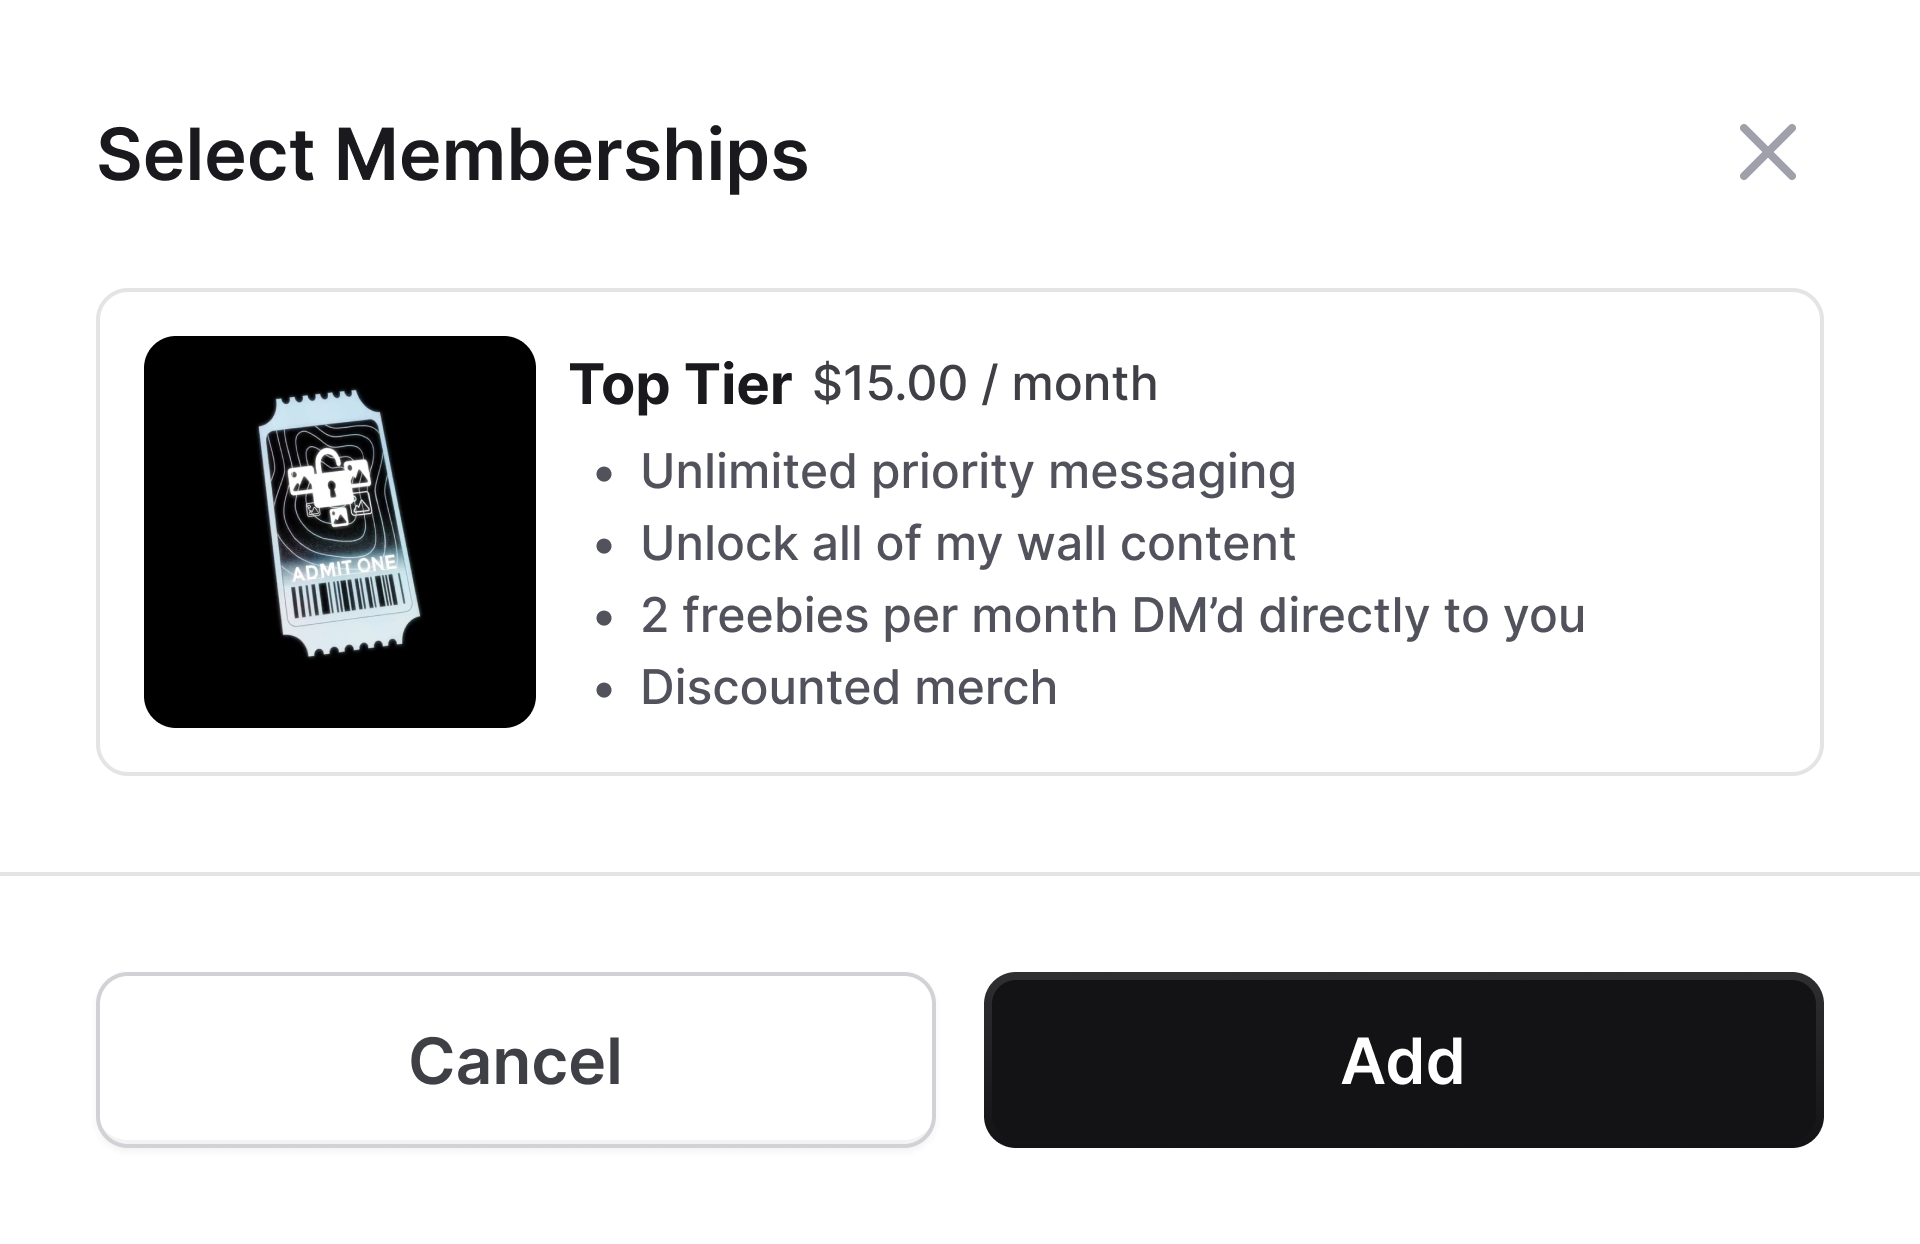Click the ADMIT ONE text on ticket

(x=344, y=568)
